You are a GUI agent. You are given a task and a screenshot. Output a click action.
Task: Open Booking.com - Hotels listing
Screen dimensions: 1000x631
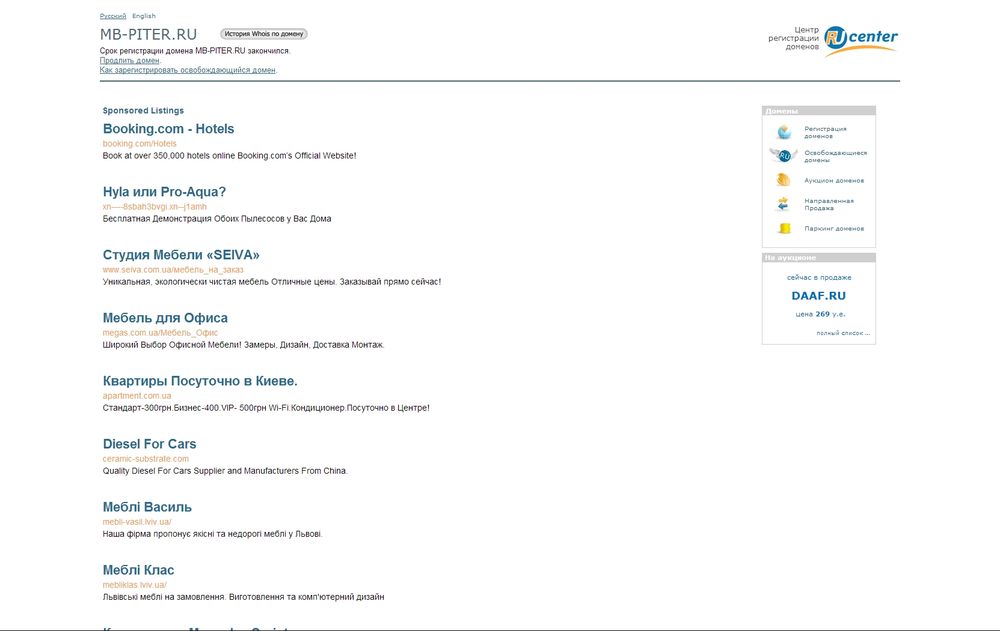coord(168,129)
